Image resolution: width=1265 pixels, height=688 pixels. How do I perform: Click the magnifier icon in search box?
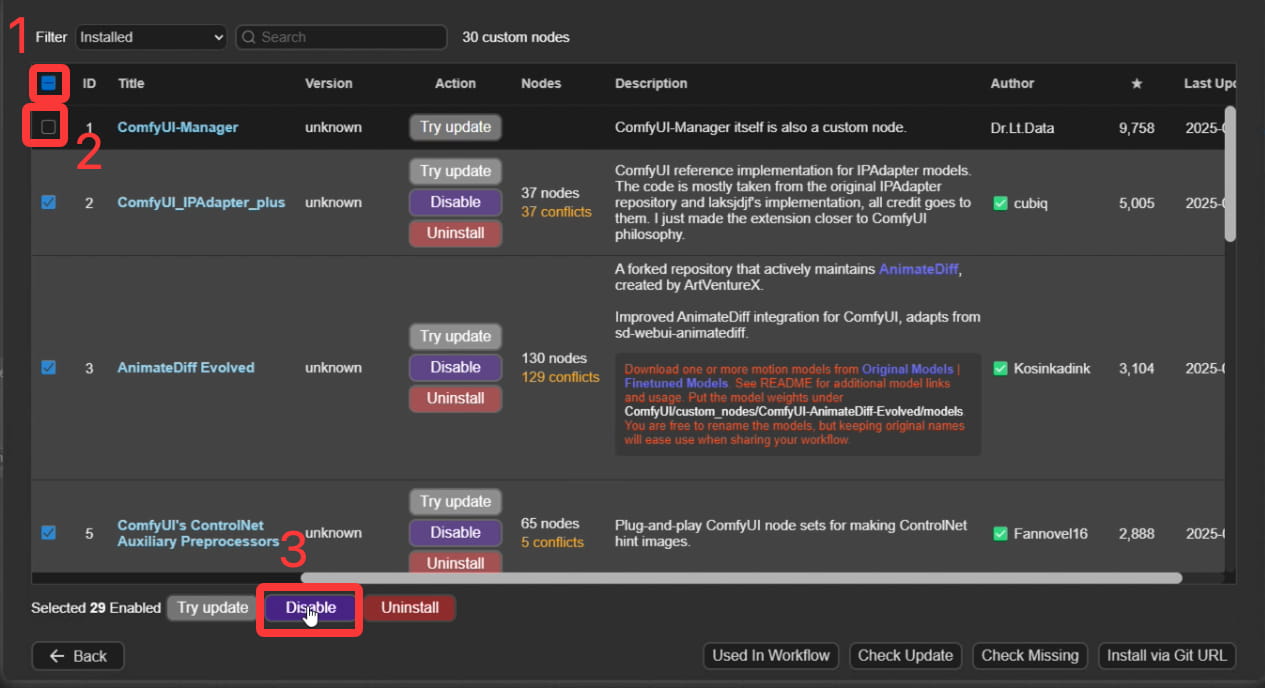click(x=249, y=37)
